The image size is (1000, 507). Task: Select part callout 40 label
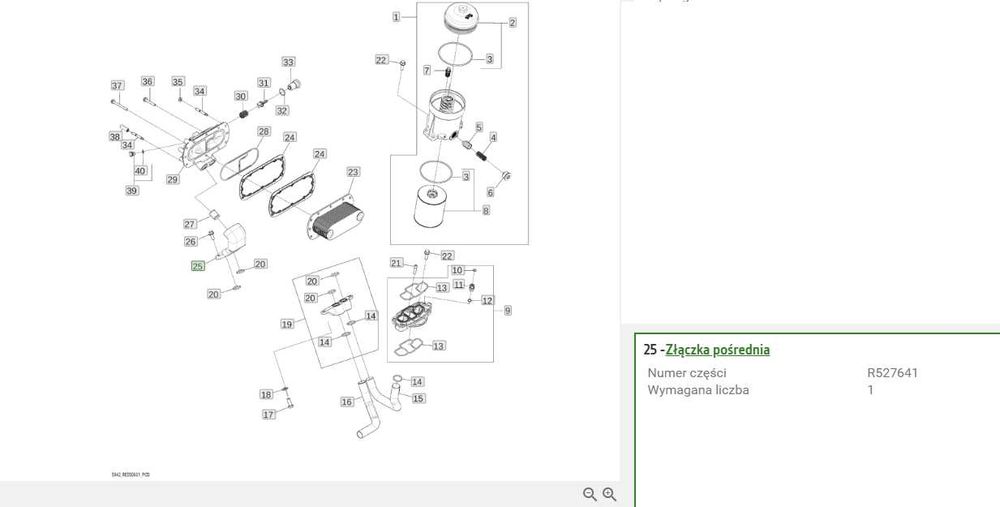click(140, 171)
